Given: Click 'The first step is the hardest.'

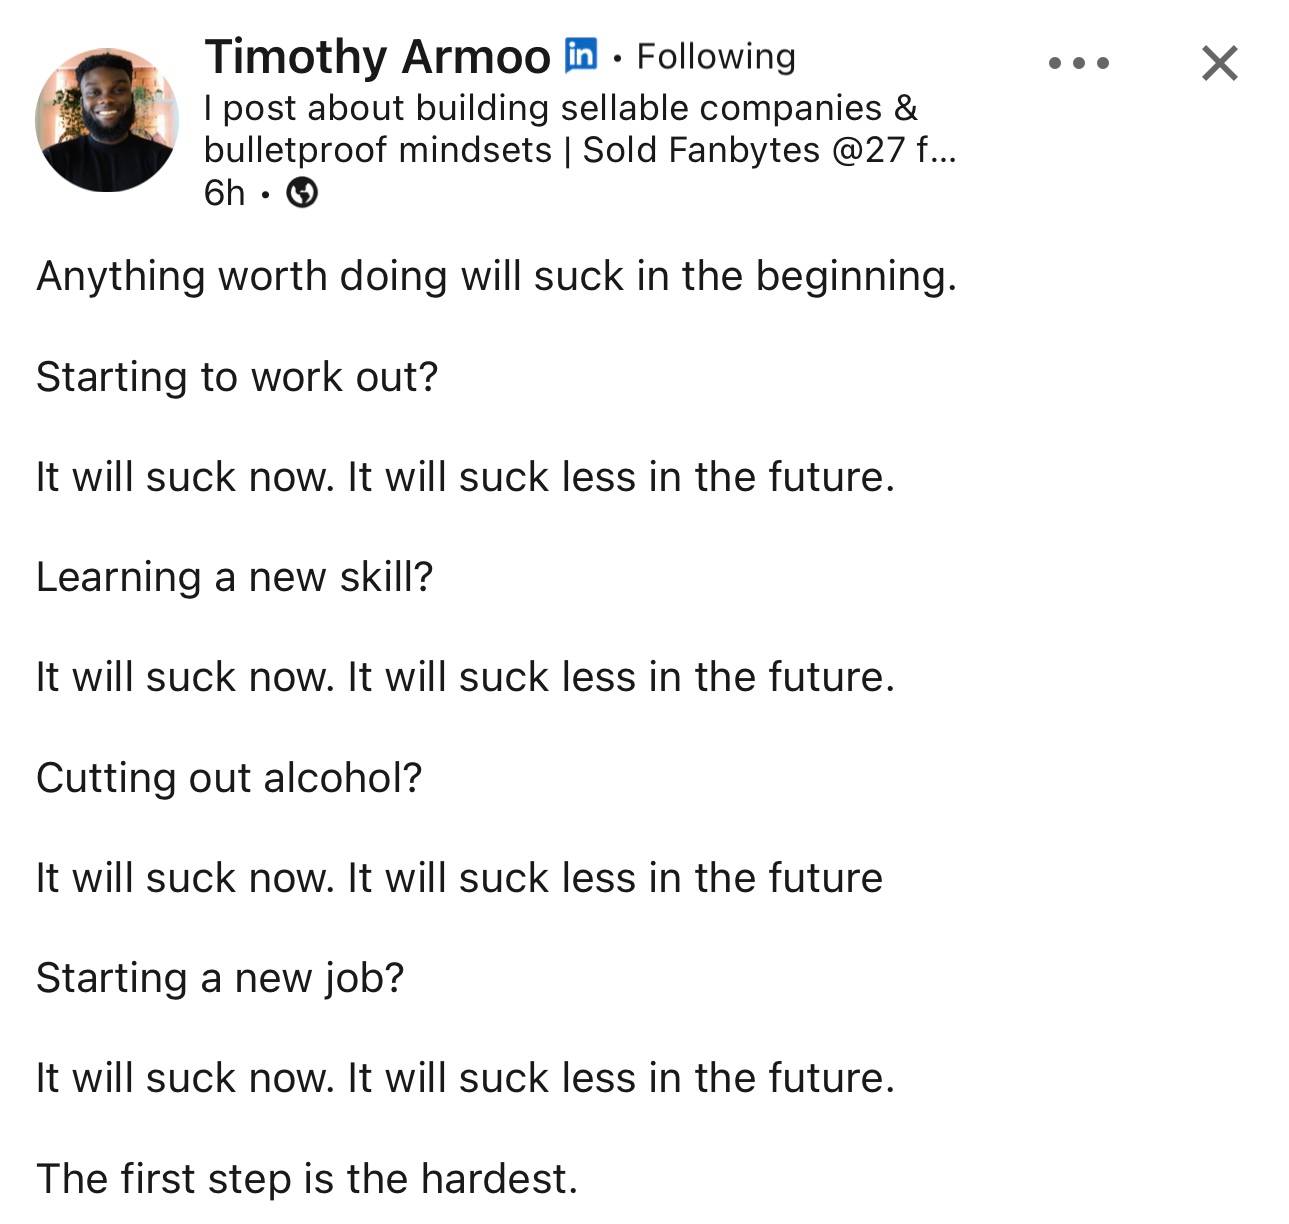Looking at the screenshot, I should tap(307, 1178).
